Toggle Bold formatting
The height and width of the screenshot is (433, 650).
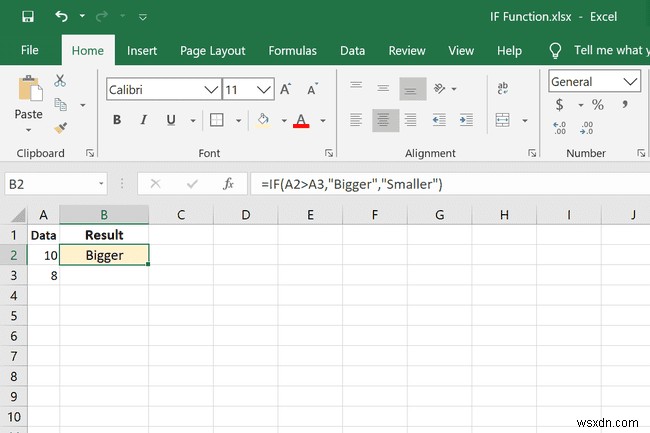click(x=117, y=120)
